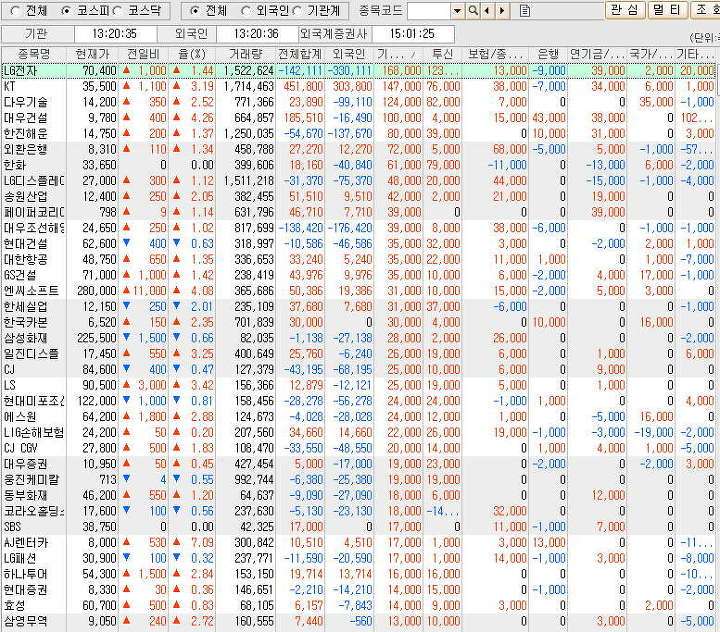The height and width of the screenshot is (632, 720).
Task: Select the 효성 stock name
Action: click(15, 605)
